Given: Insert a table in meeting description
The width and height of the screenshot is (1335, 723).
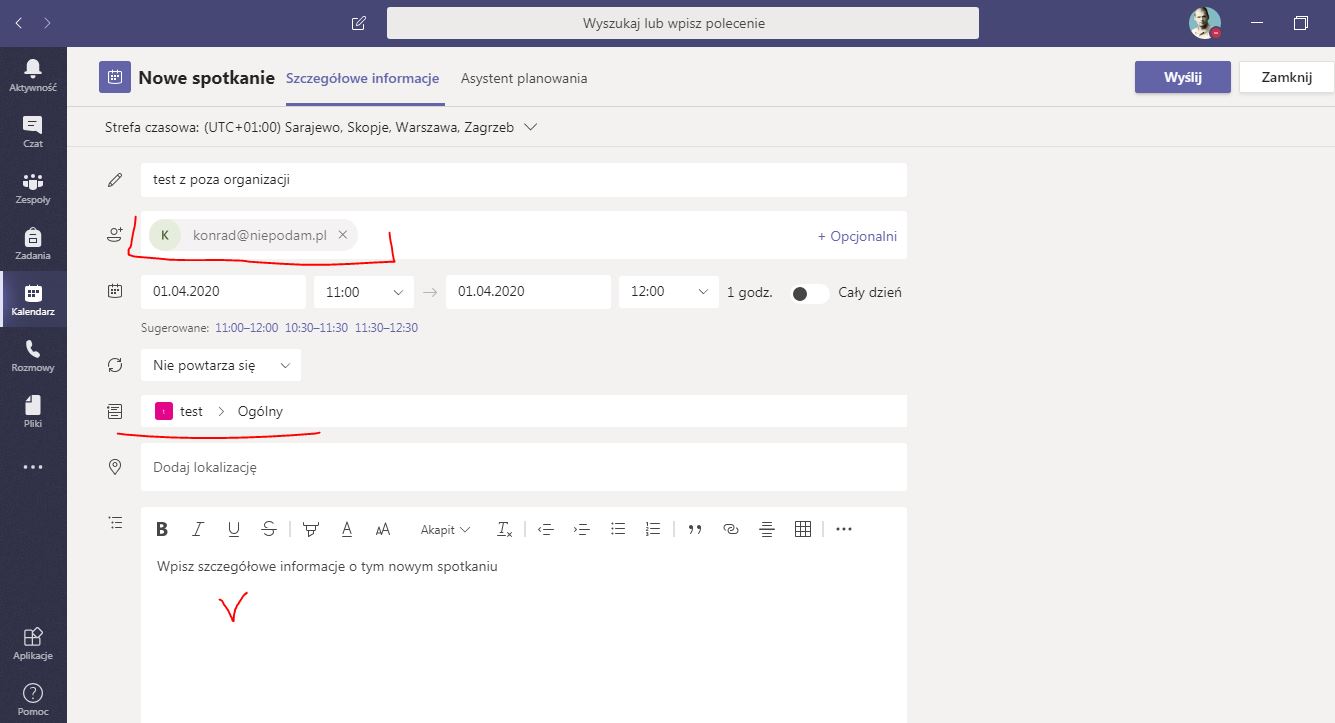Looking at the screenshot, I should click(x=802, y=530).
